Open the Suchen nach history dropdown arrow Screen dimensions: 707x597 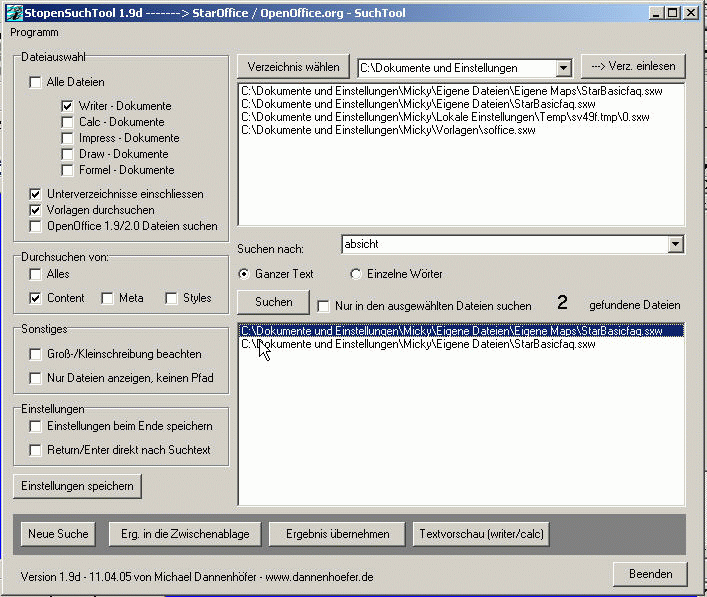(675, 245)
